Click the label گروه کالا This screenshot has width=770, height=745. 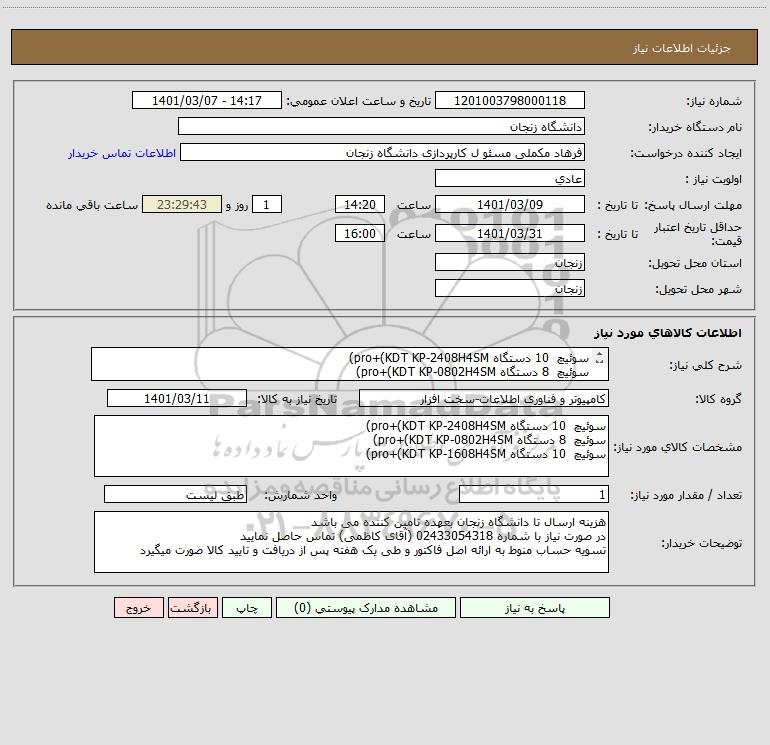(718, 399)
